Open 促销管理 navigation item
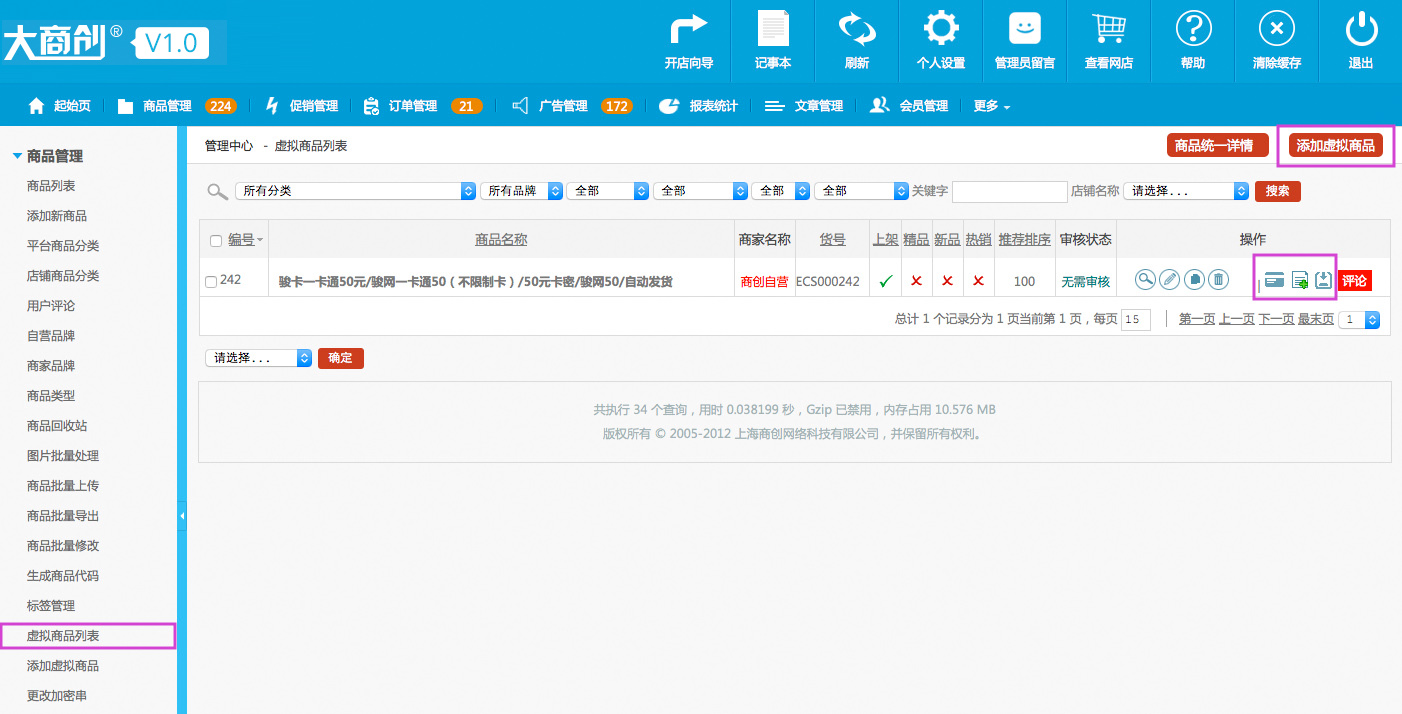This screenshot has height=714, width=1402. [x=302, y=106]
